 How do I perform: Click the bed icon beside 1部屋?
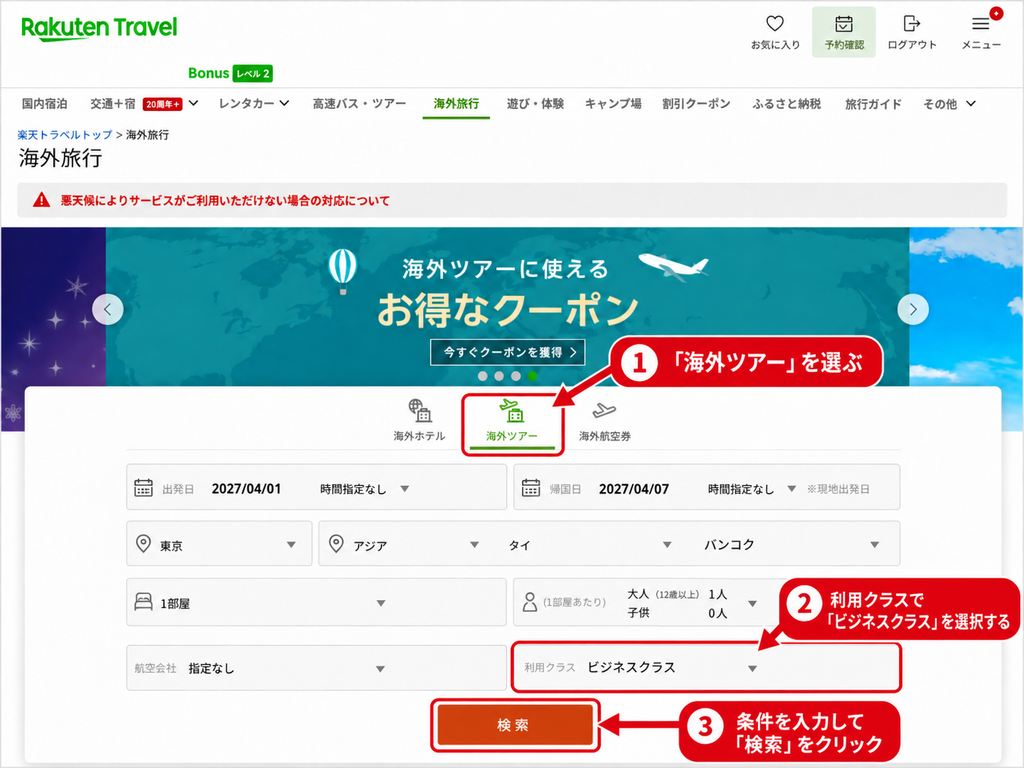point(143,601)
